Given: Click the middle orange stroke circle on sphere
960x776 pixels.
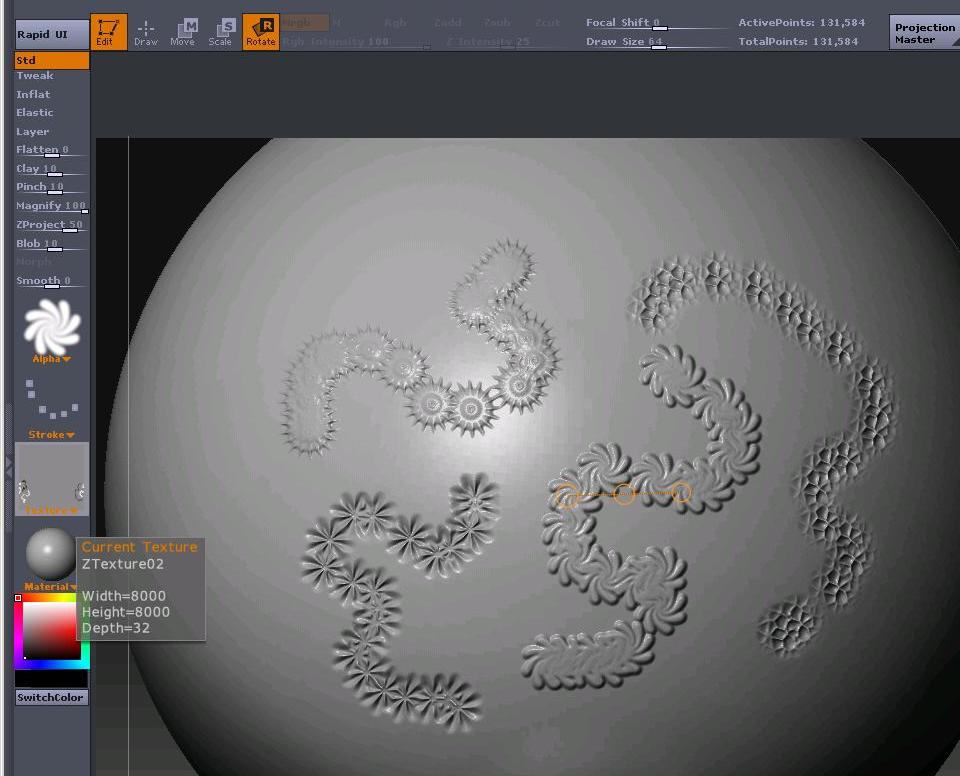Looking at the screenshot, I should pos(624,494).
